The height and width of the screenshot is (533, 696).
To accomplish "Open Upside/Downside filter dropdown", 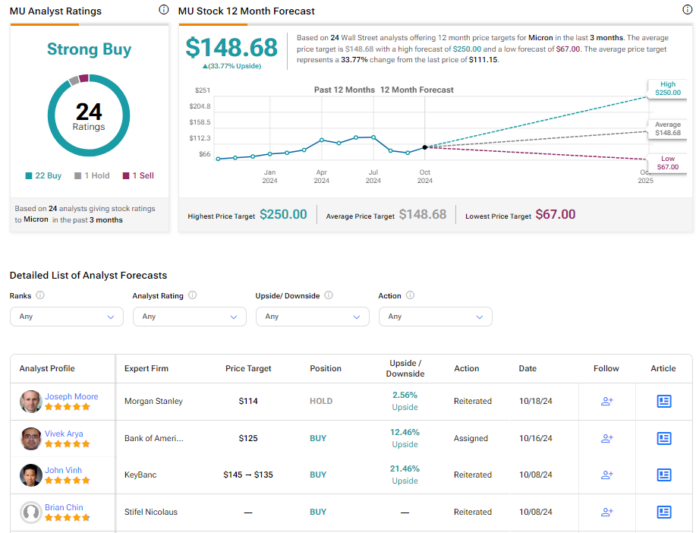I will coord(312,316).
